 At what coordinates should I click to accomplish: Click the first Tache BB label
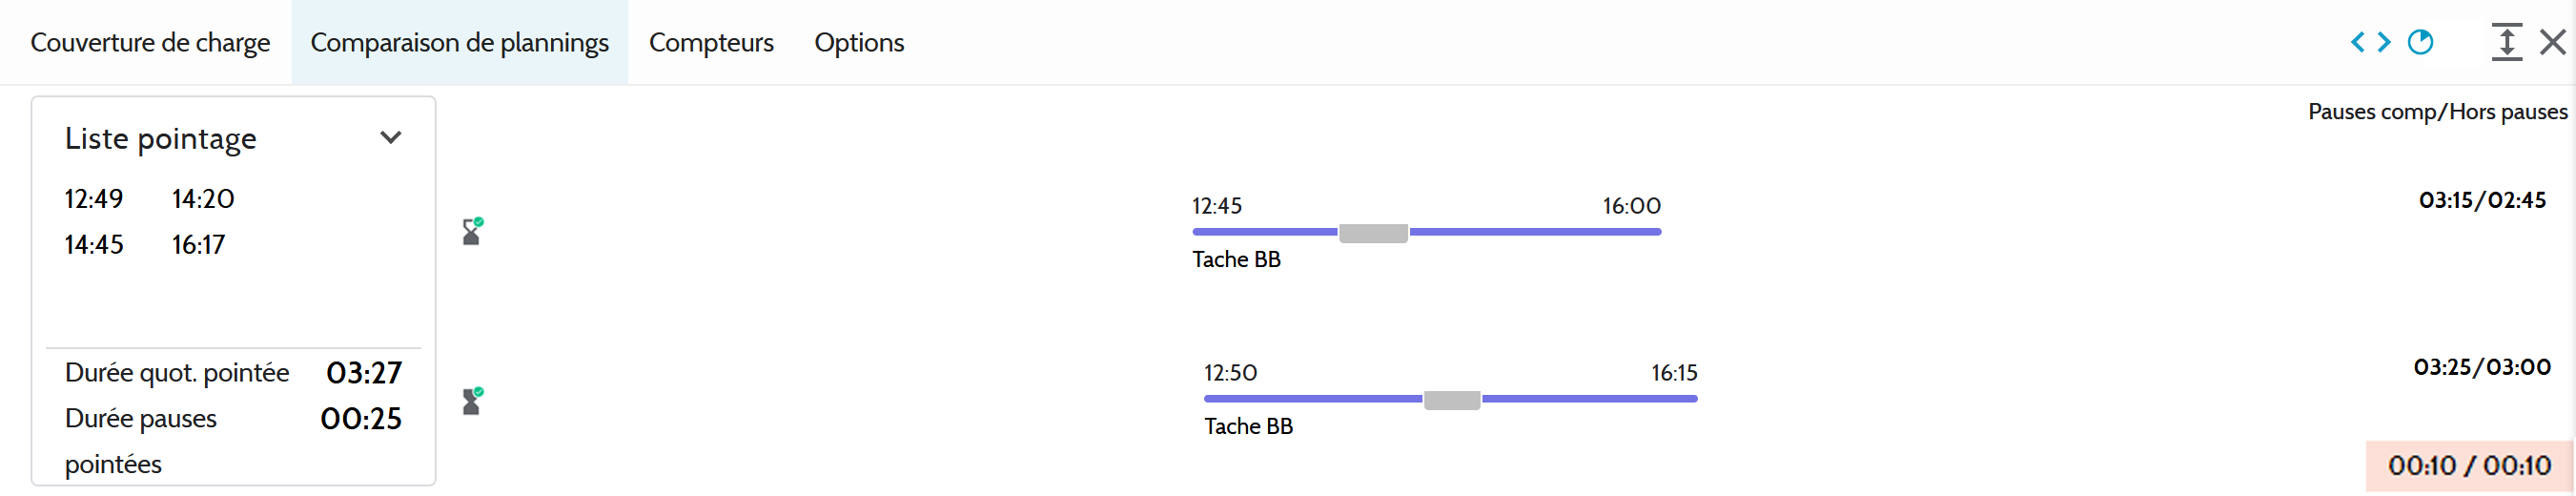click(1236, 260)
